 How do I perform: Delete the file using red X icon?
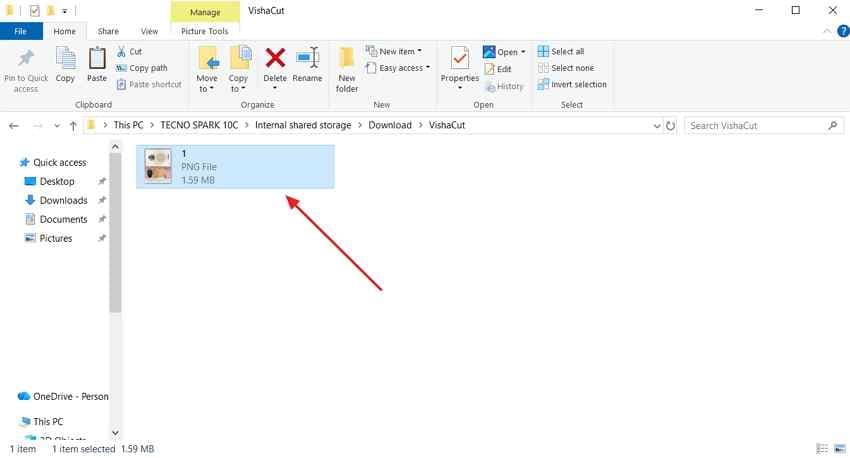(x=275, y=58)
